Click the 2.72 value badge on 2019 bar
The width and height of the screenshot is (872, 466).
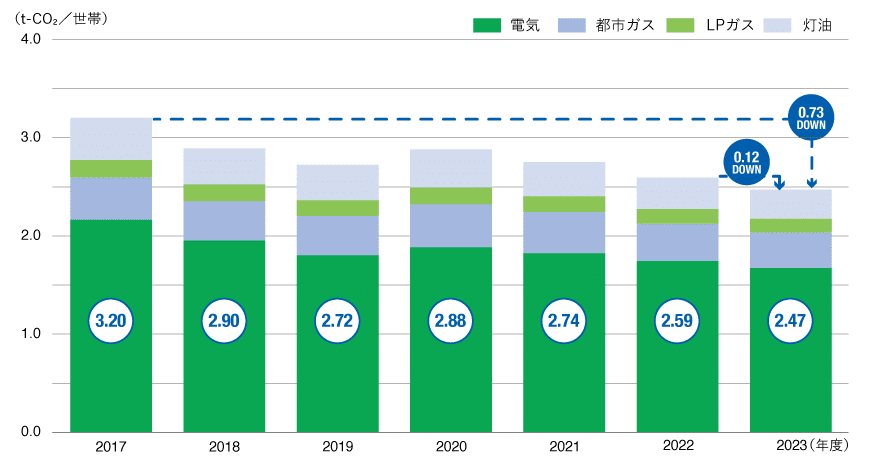(x=337, y=322)
